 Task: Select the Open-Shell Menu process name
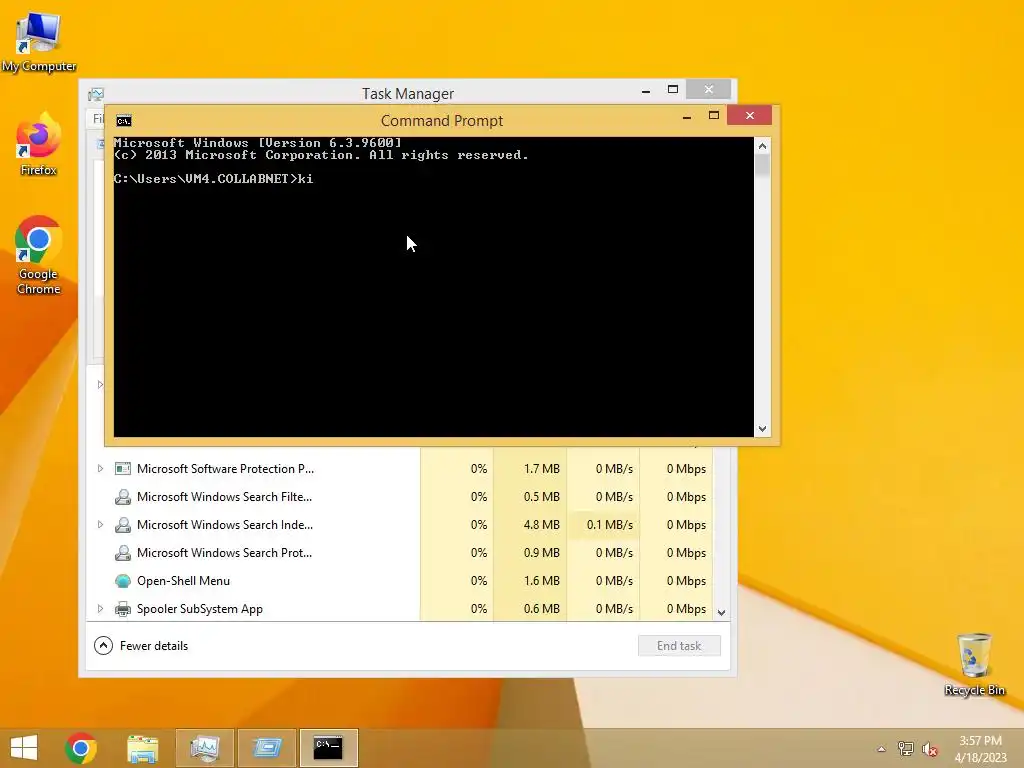click(x=184, y=581)
